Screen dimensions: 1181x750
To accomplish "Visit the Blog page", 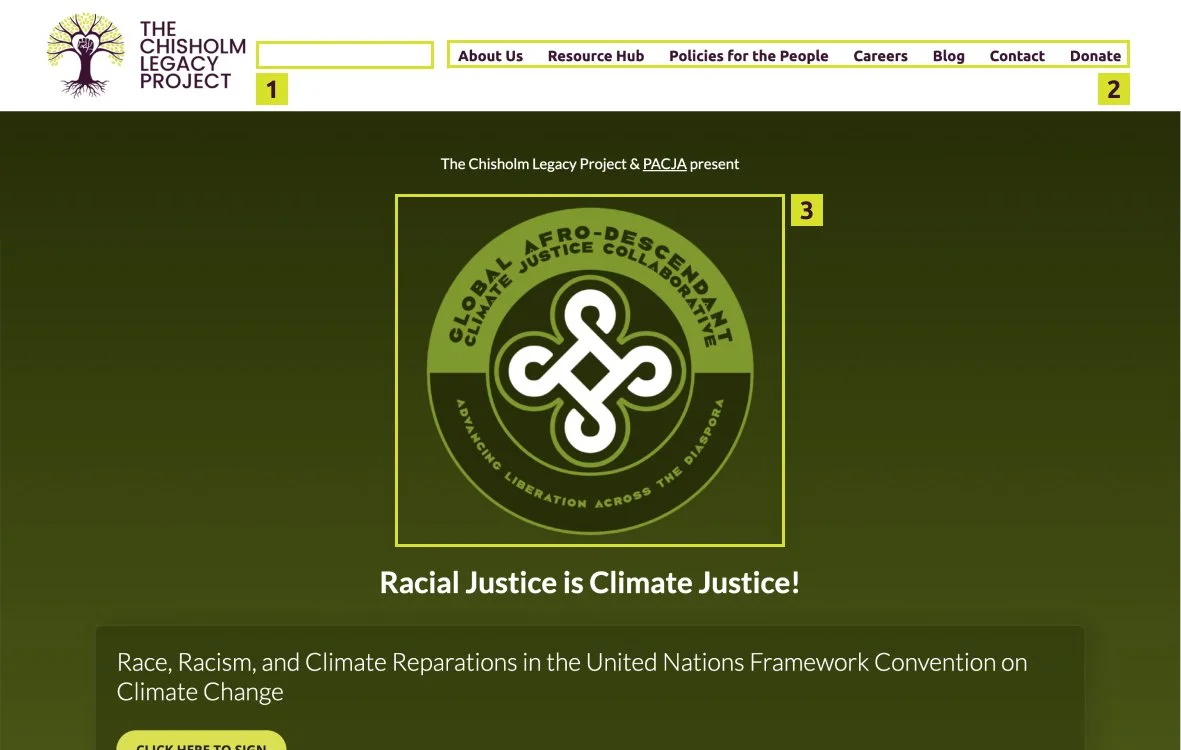I will click(948, 56).
